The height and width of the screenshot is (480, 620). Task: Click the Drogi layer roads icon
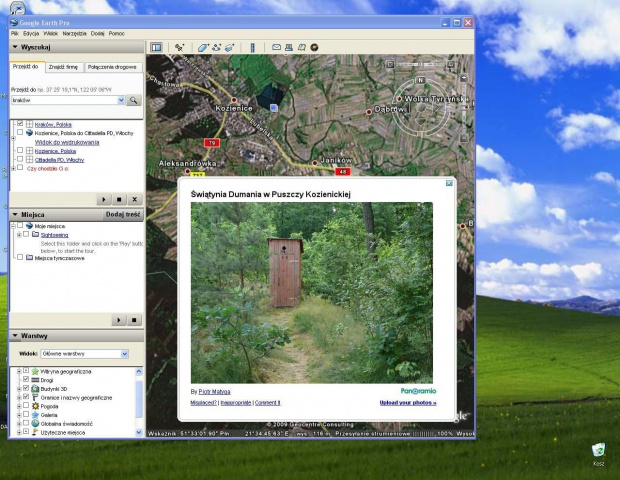(35, 380)
